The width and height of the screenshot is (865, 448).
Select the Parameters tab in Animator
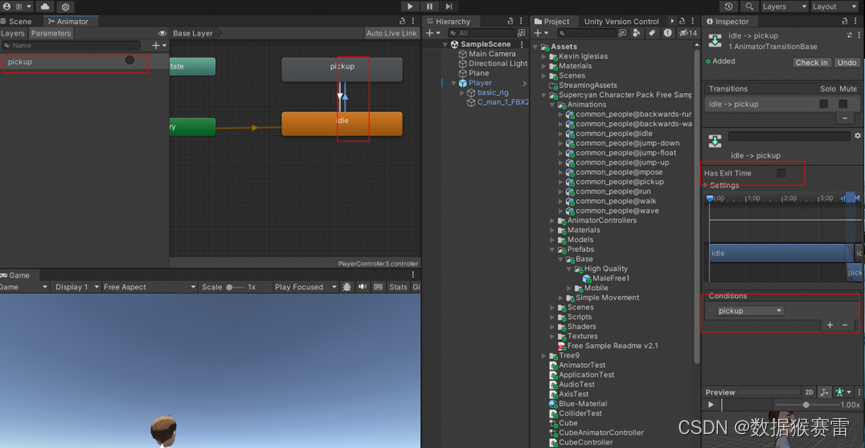[51, 33]
